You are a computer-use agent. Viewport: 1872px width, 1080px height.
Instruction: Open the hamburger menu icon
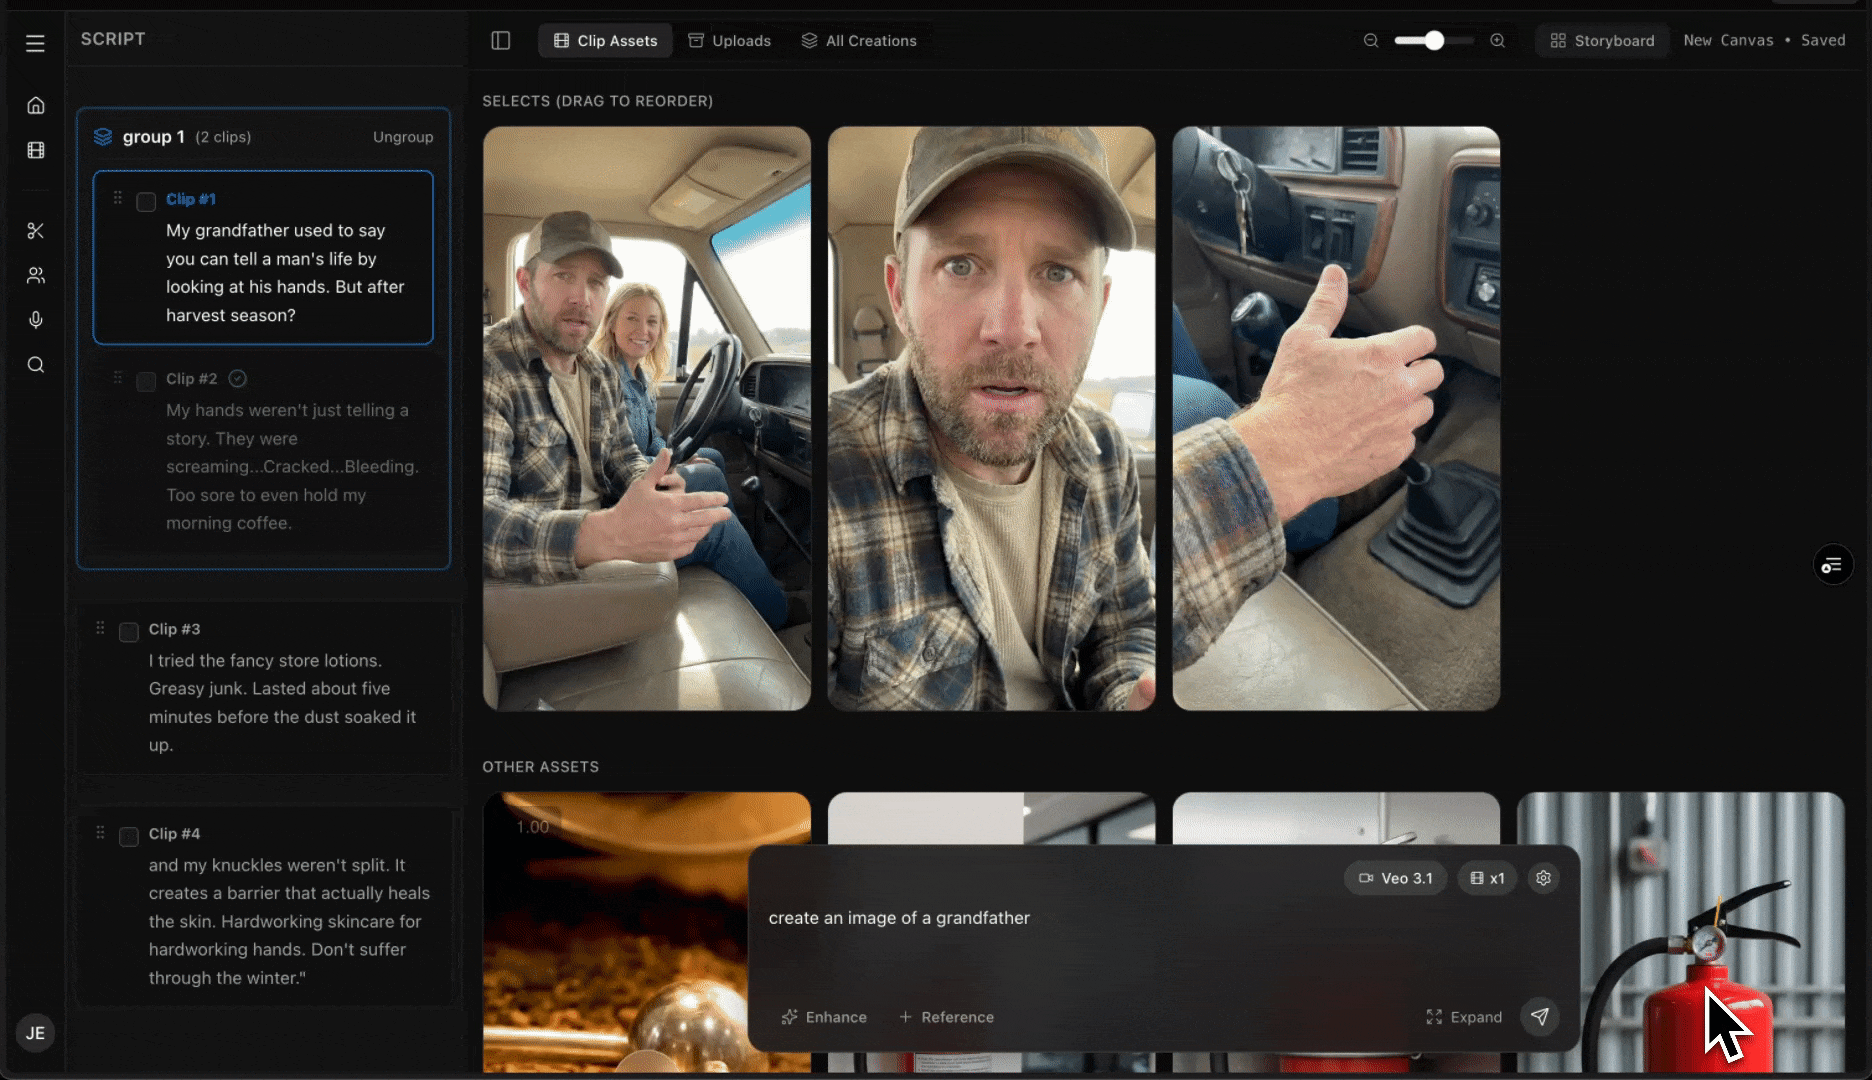(35, 43)
